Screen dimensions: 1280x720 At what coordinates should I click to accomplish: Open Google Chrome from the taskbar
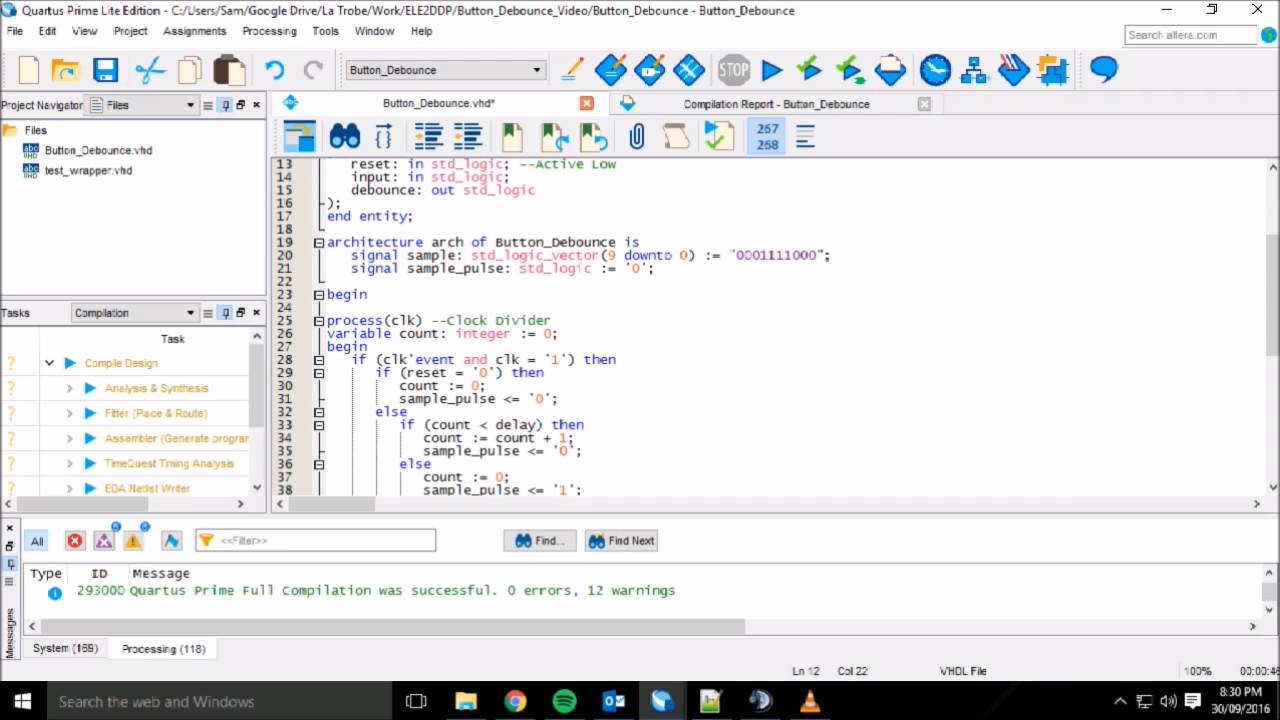click(515, 701)
